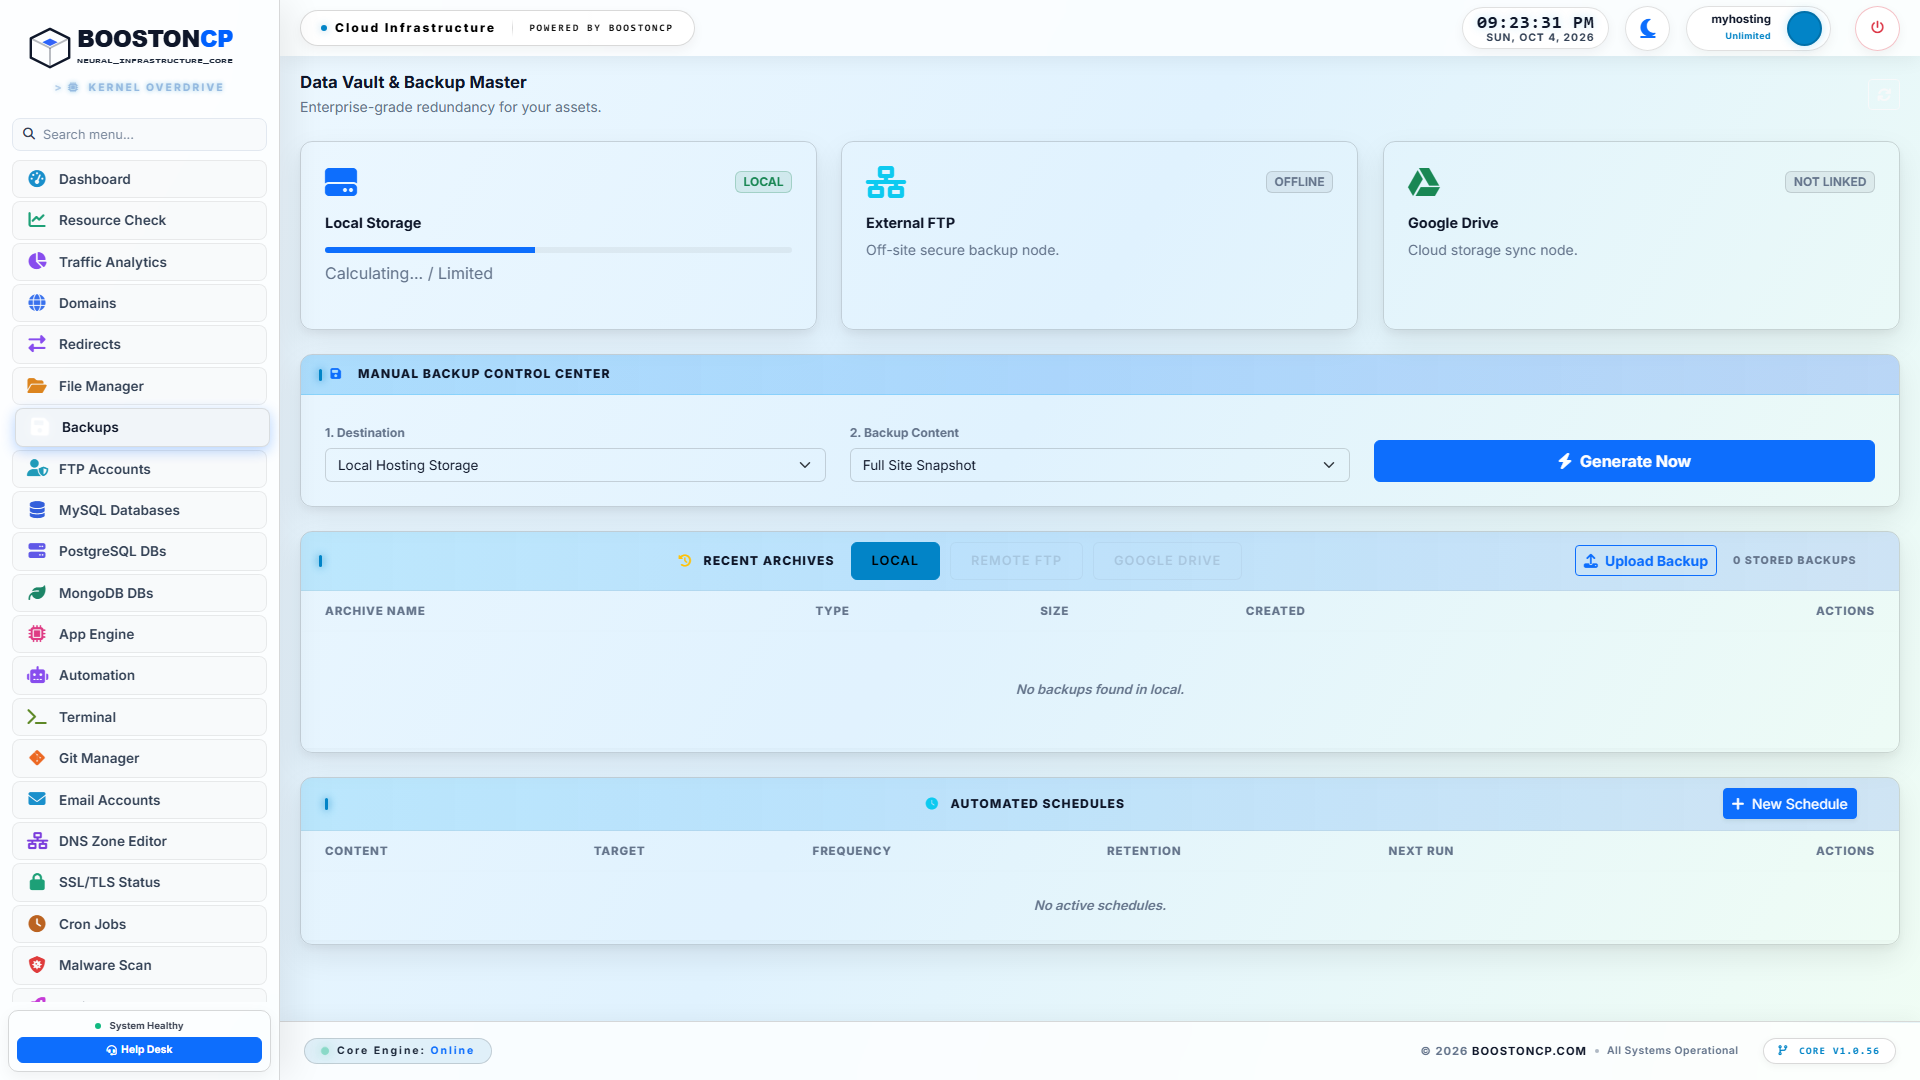Click the Generate Now button
1920x1080 pixels.
tap(1624, 461)
